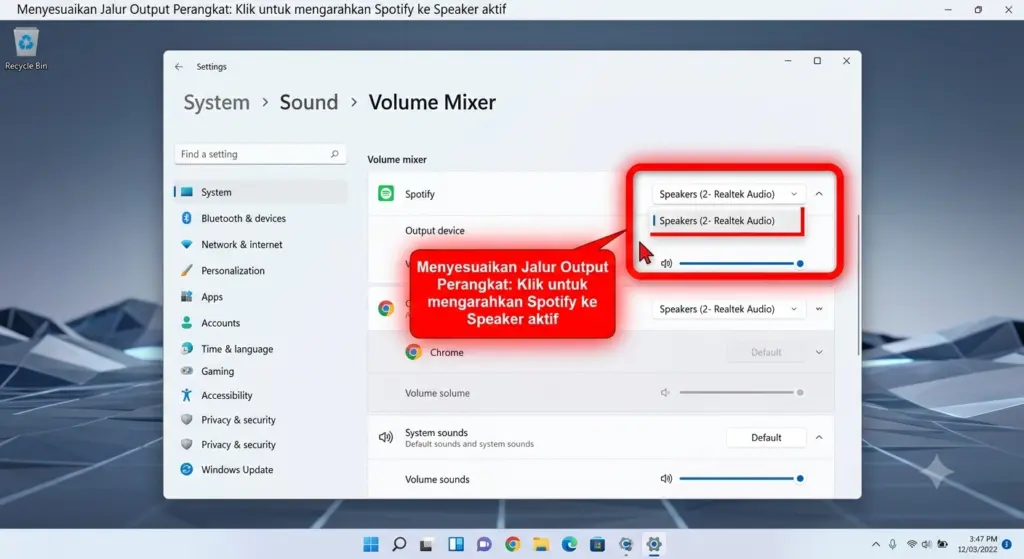Click System in the breadcrumb
1024x559 pixels.
click(x=216, y=103)
